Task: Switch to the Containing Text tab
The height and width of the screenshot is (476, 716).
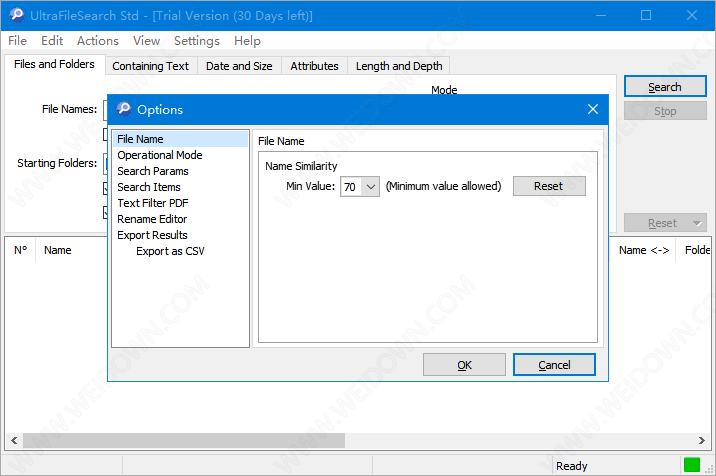Action: pos(151,66)
